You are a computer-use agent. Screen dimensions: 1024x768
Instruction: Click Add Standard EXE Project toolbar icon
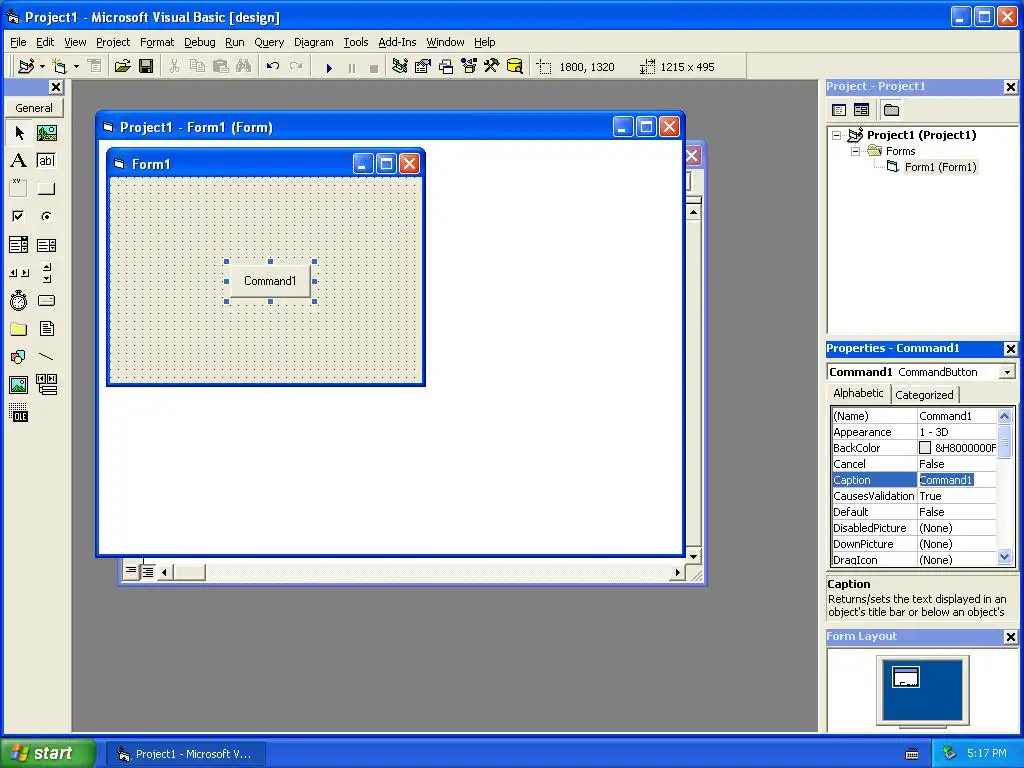[26, 67]
